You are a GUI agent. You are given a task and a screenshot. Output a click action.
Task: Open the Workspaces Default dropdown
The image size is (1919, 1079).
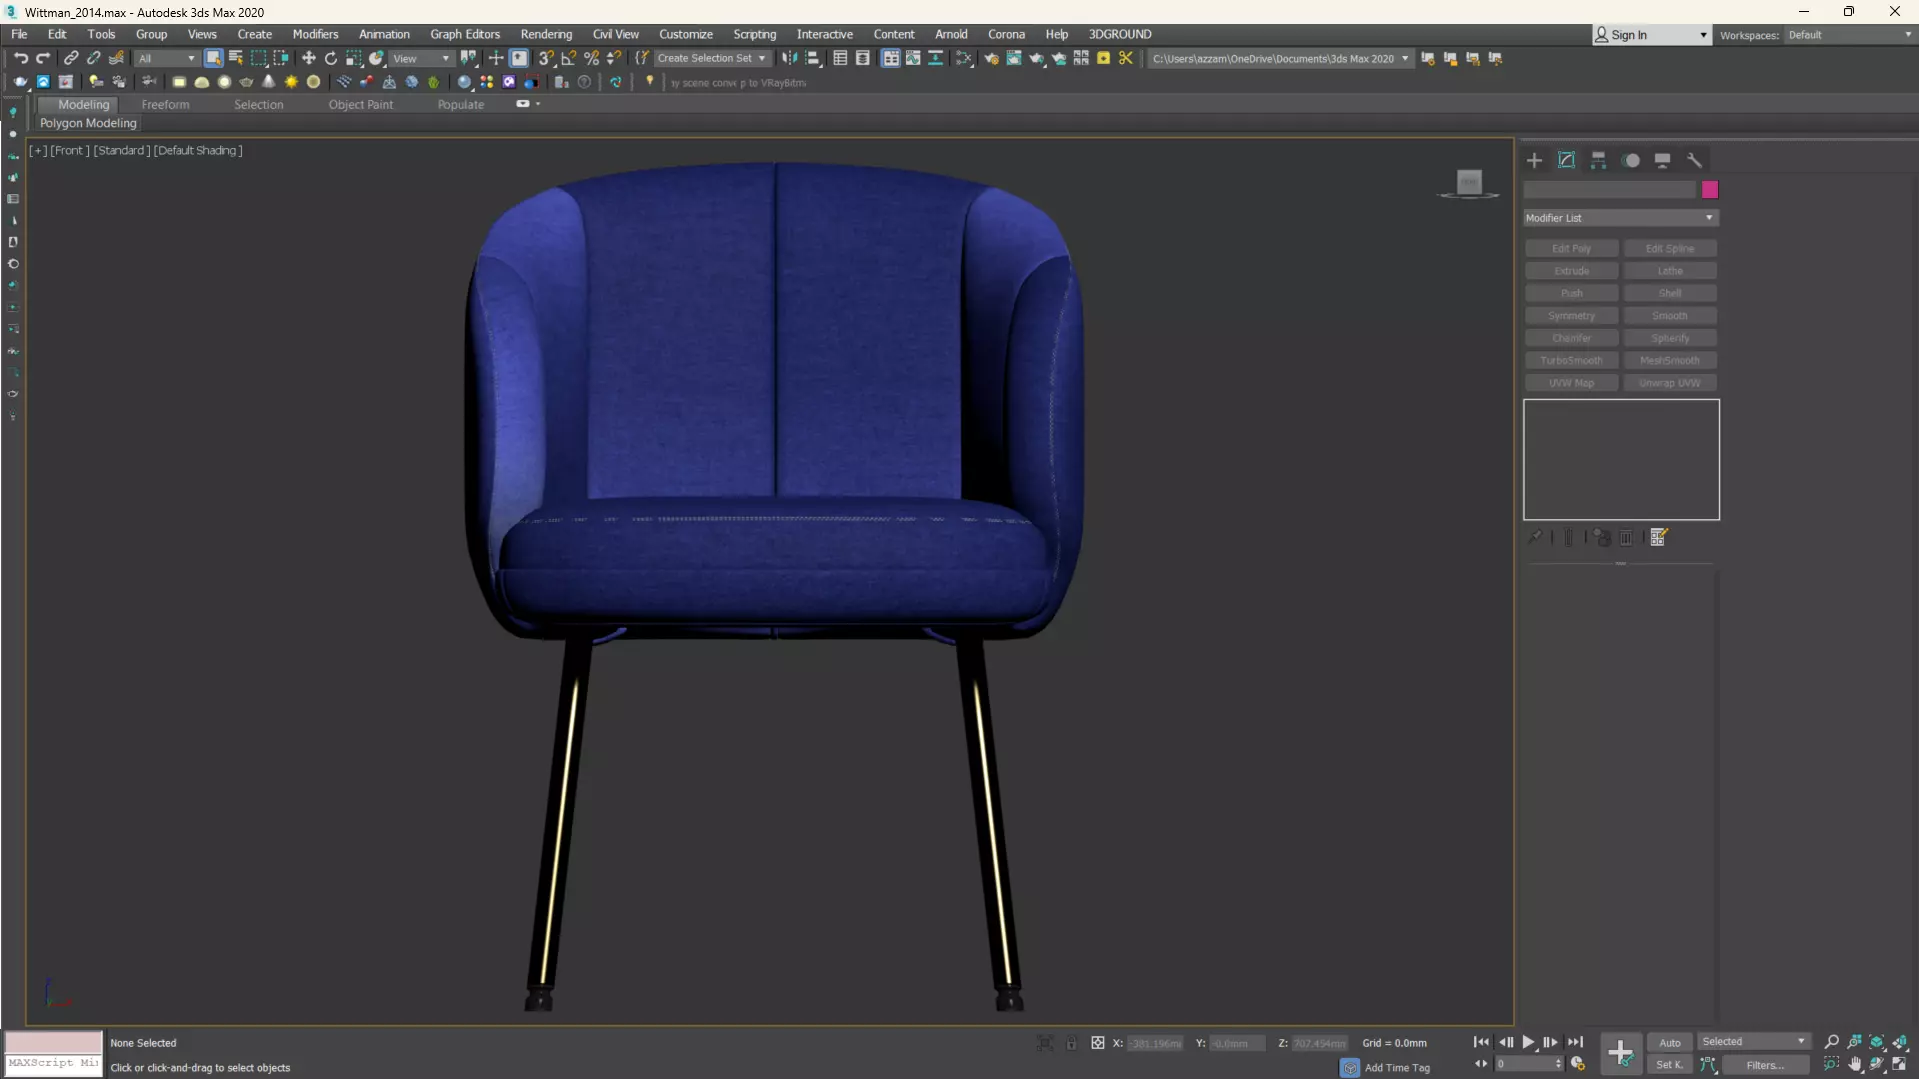1849,35
